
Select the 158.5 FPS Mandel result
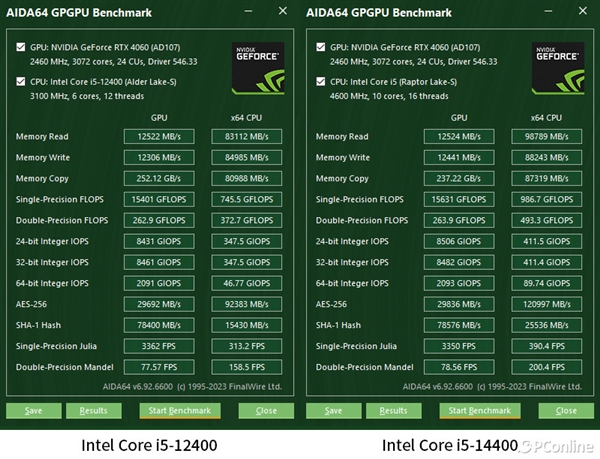[x=247, y=368]
